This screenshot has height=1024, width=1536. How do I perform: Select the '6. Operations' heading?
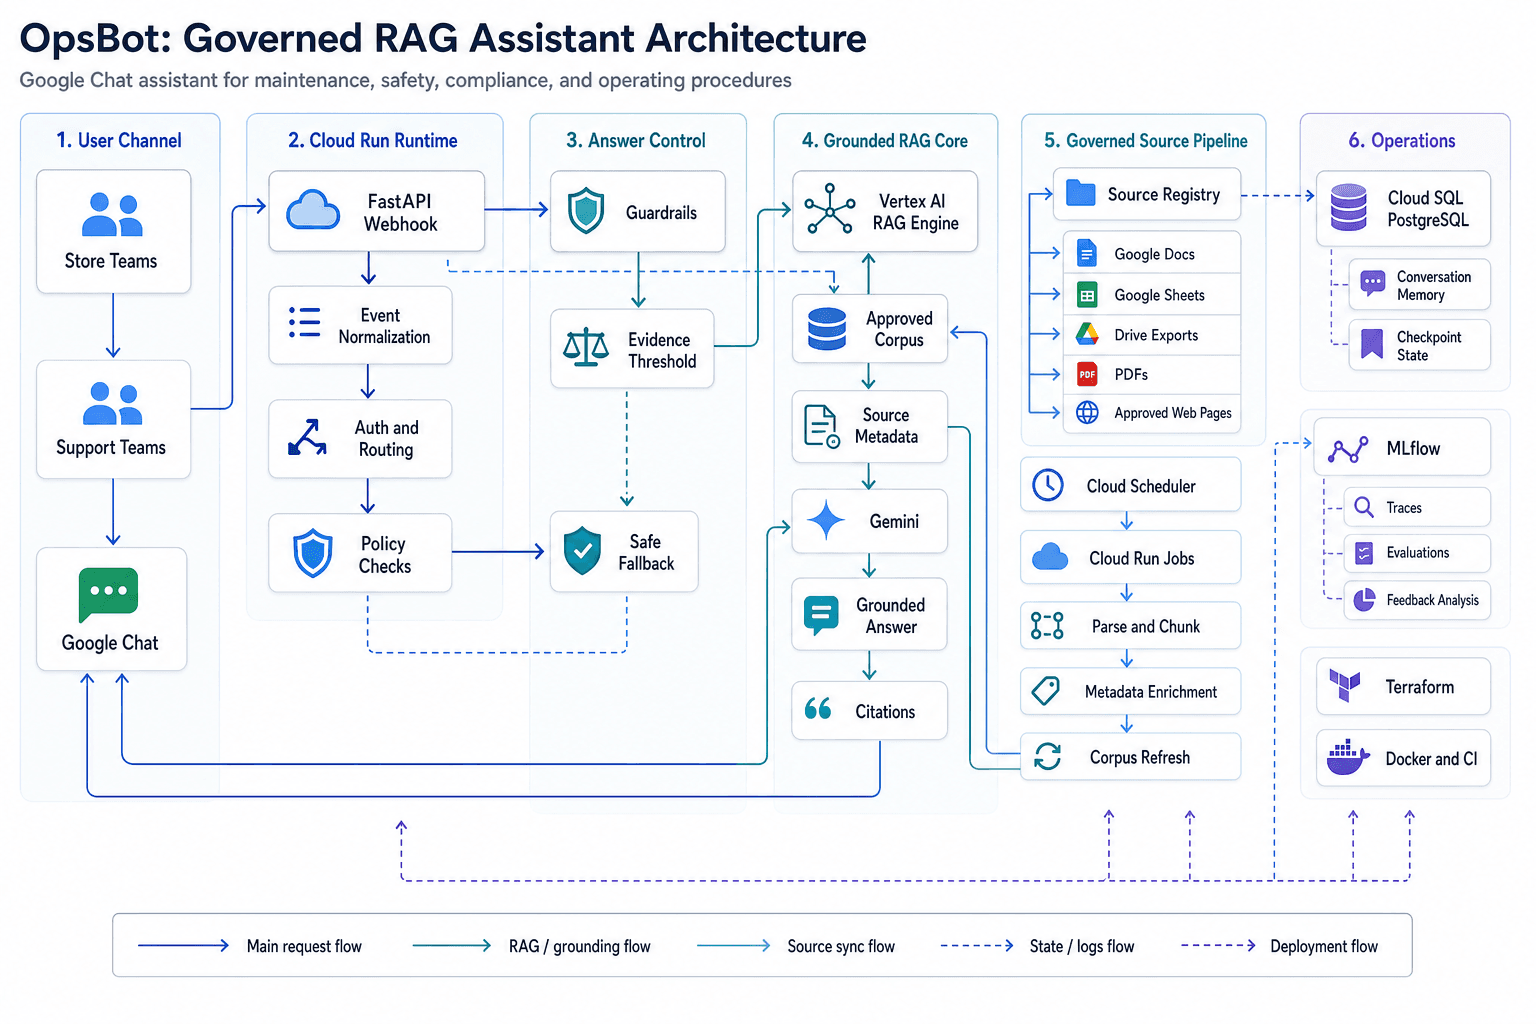[1402, 140]
